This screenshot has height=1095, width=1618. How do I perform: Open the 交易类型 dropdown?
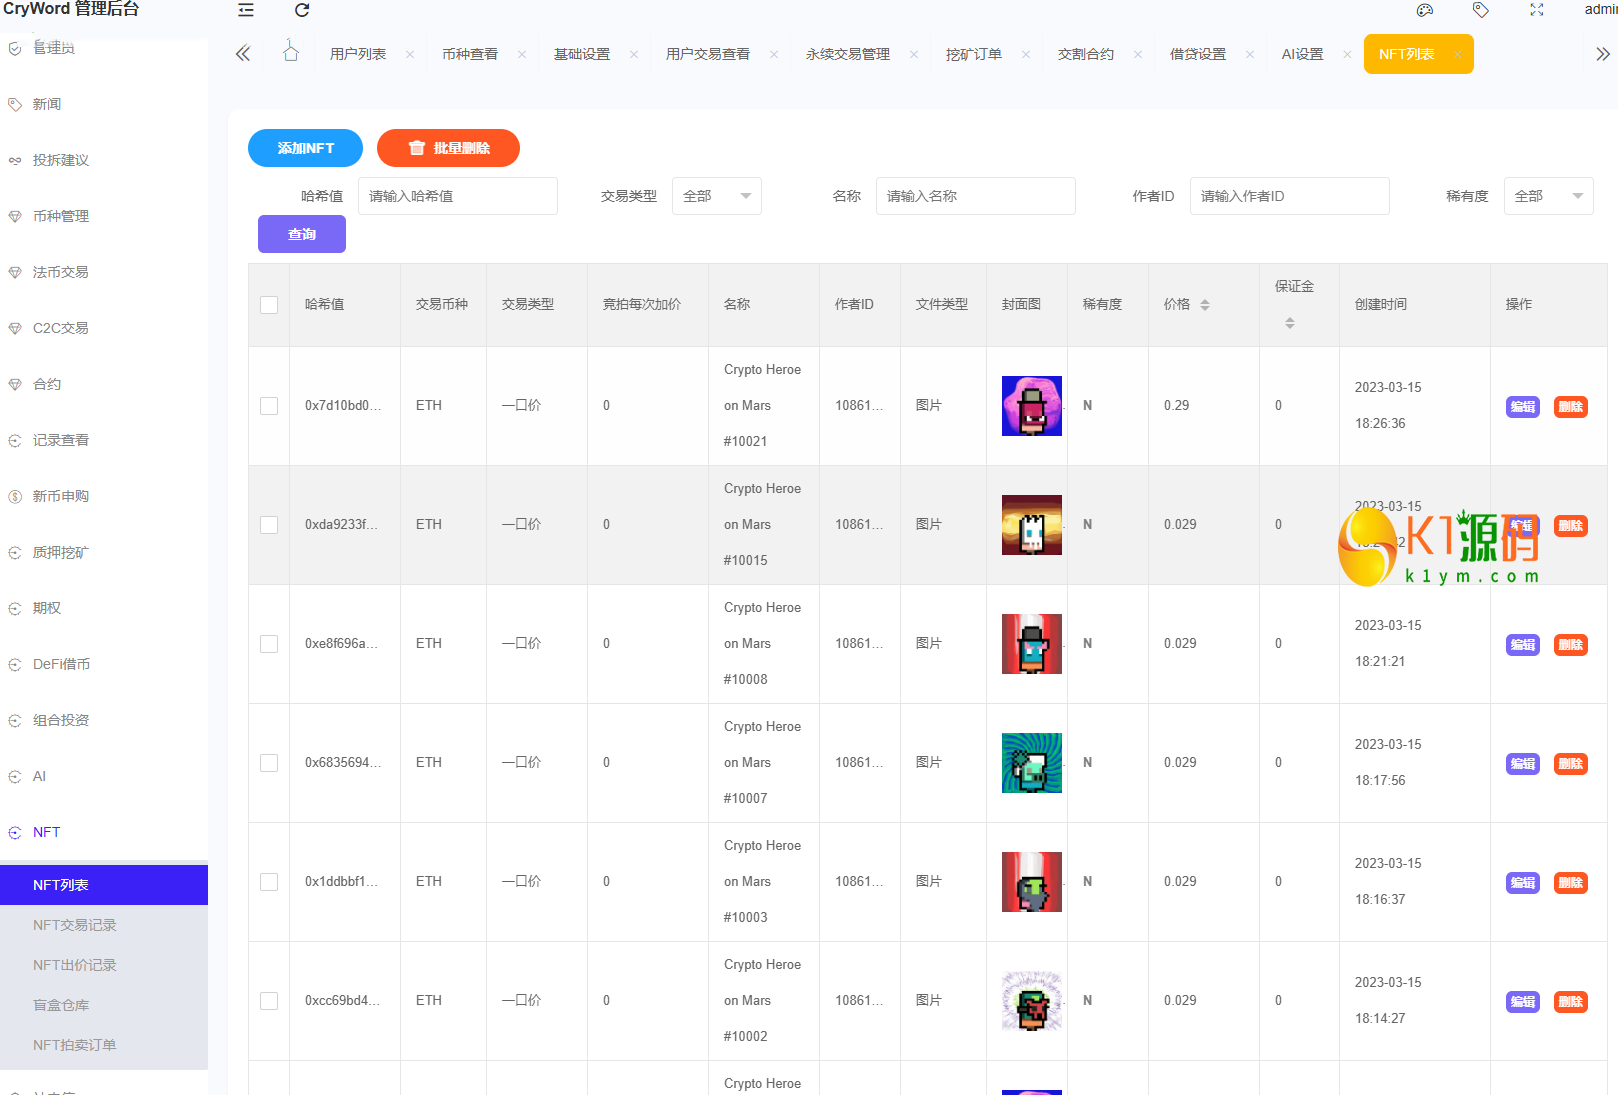coord(717,196)
